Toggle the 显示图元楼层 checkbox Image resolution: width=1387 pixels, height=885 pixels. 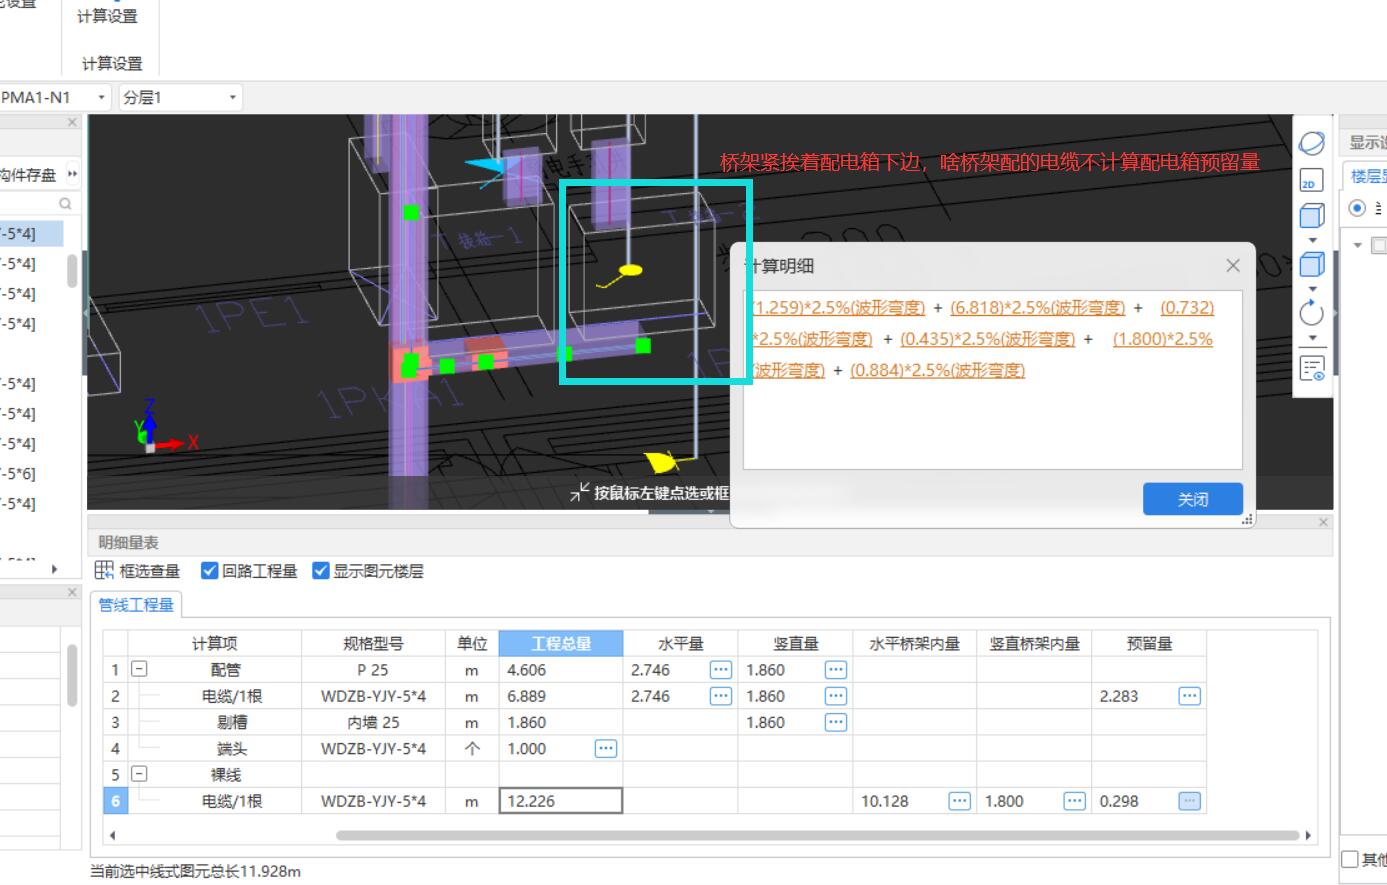point(320,570)
